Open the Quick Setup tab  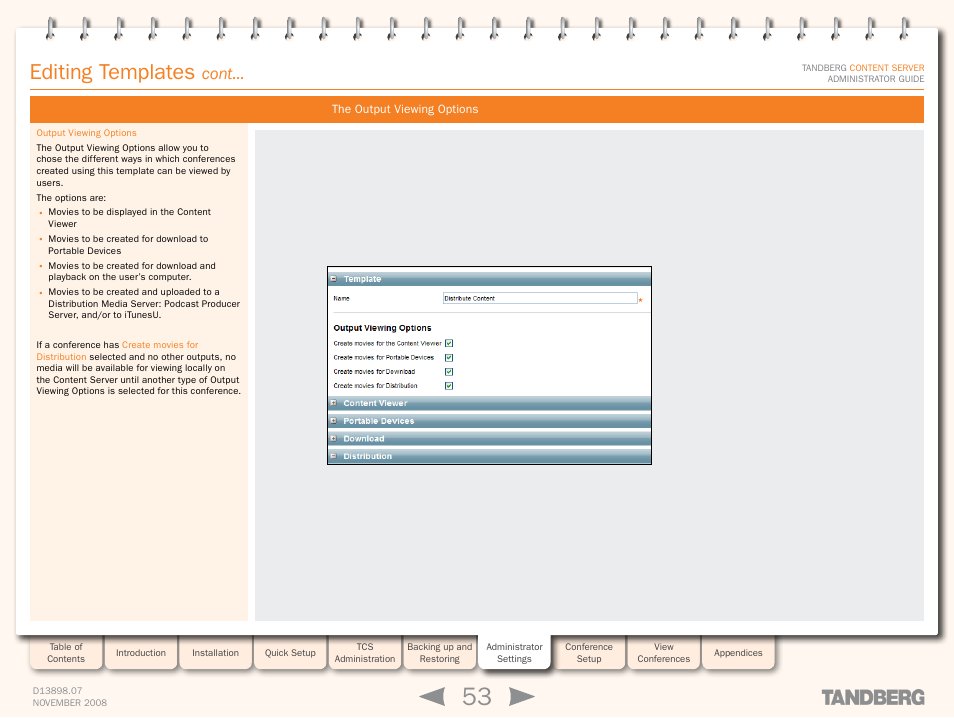[x=290, y=652]
